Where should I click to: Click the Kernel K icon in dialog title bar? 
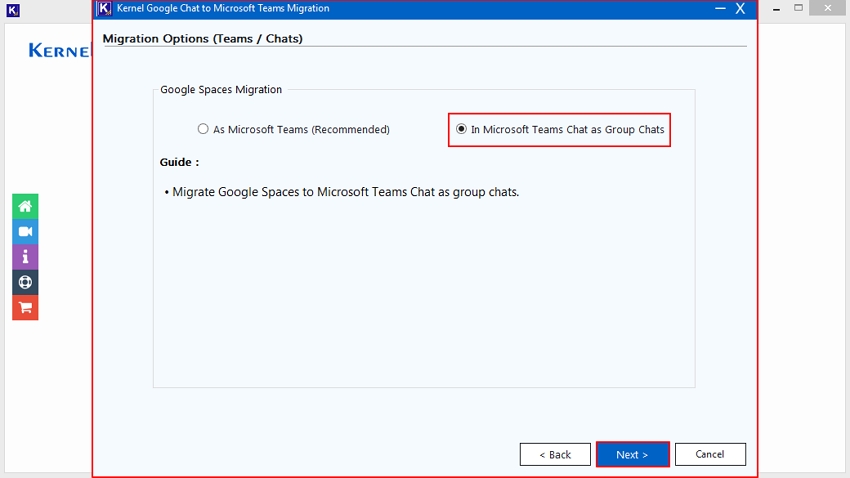pos(104,8)
